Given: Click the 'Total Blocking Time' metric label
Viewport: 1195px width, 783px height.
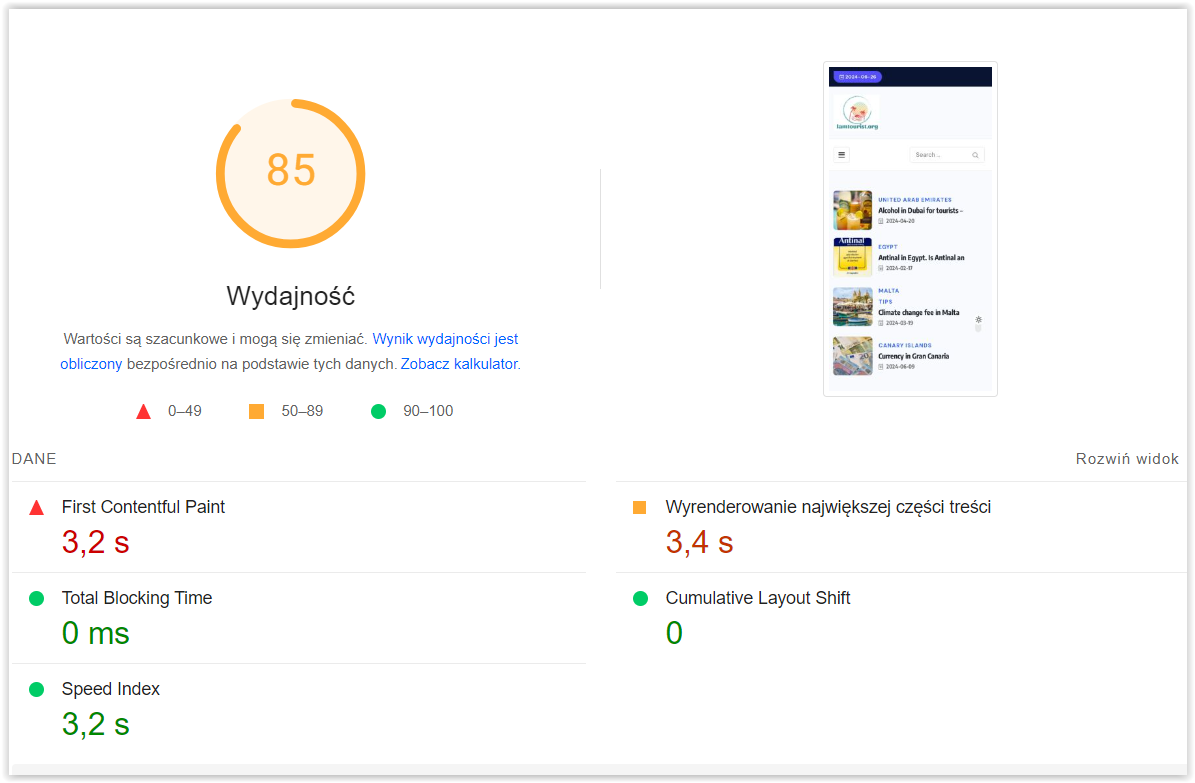Looking at the screenshot, I should (x=136, y=598).
